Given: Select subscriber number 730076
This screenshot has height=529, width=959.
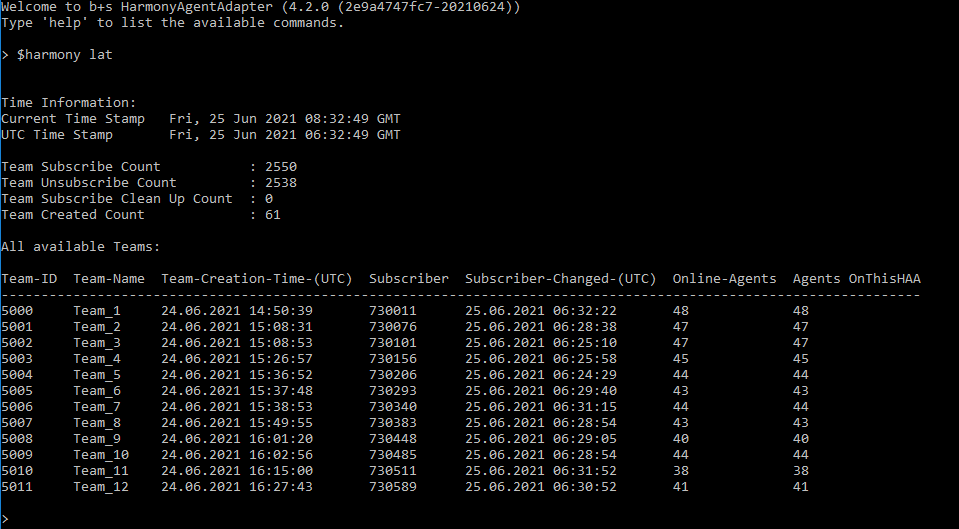Looking at the screenshot, I should pyautogui.click(x=393, y=327).
